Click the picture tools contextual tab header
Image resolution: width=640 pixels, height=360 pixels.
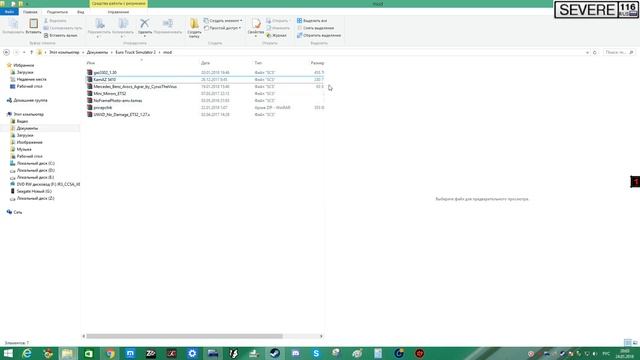click(119, 4)
